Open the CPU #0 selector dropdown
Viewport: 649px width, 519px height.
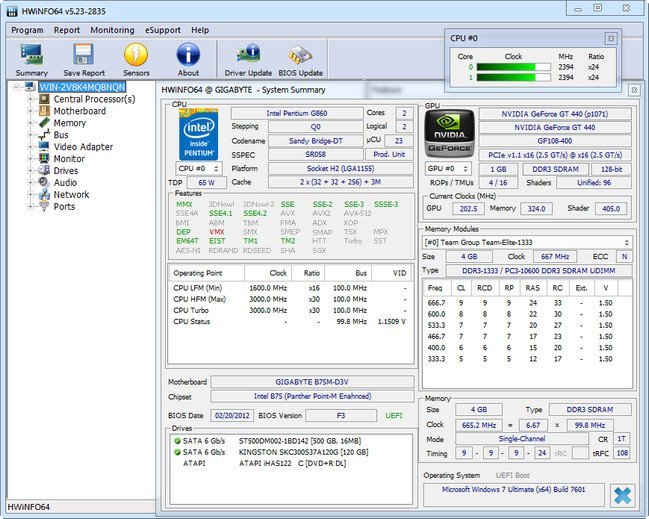(199, 168)
